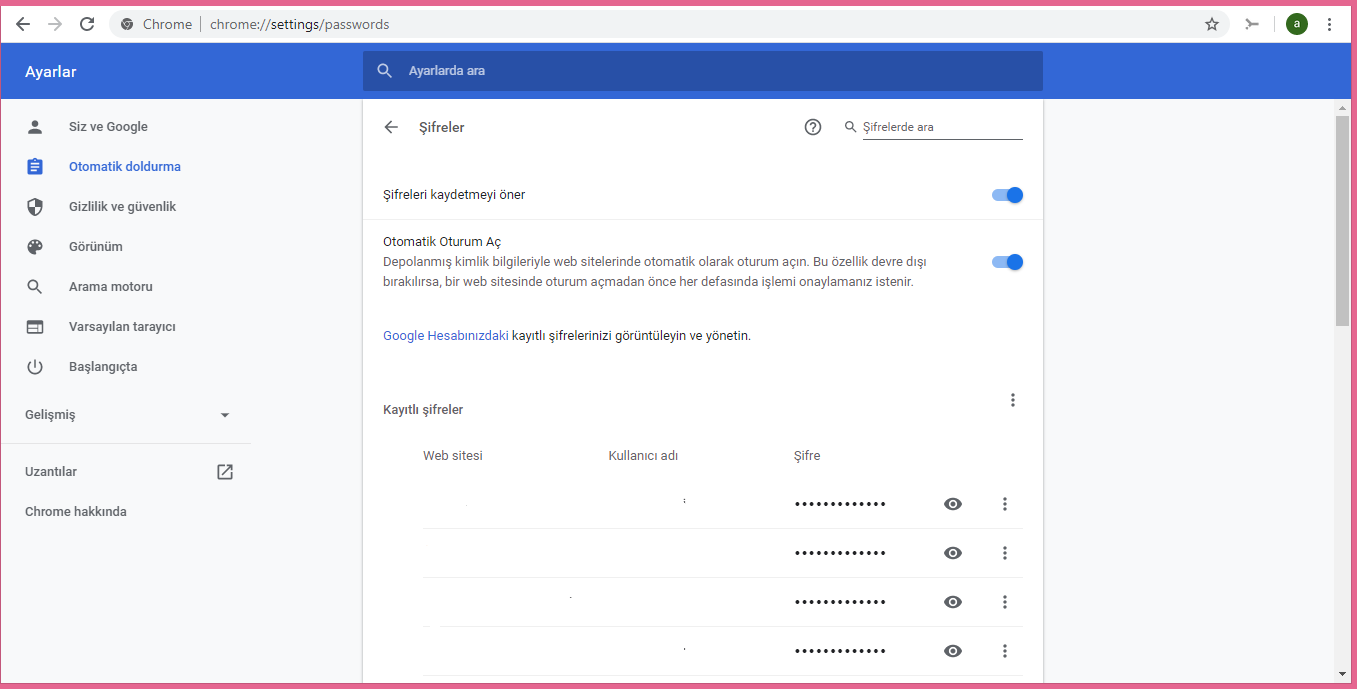This screenshot has height=689, width=1357.
Task: Click the back arrow next to Şifreler heading
Action: point(391,127)
